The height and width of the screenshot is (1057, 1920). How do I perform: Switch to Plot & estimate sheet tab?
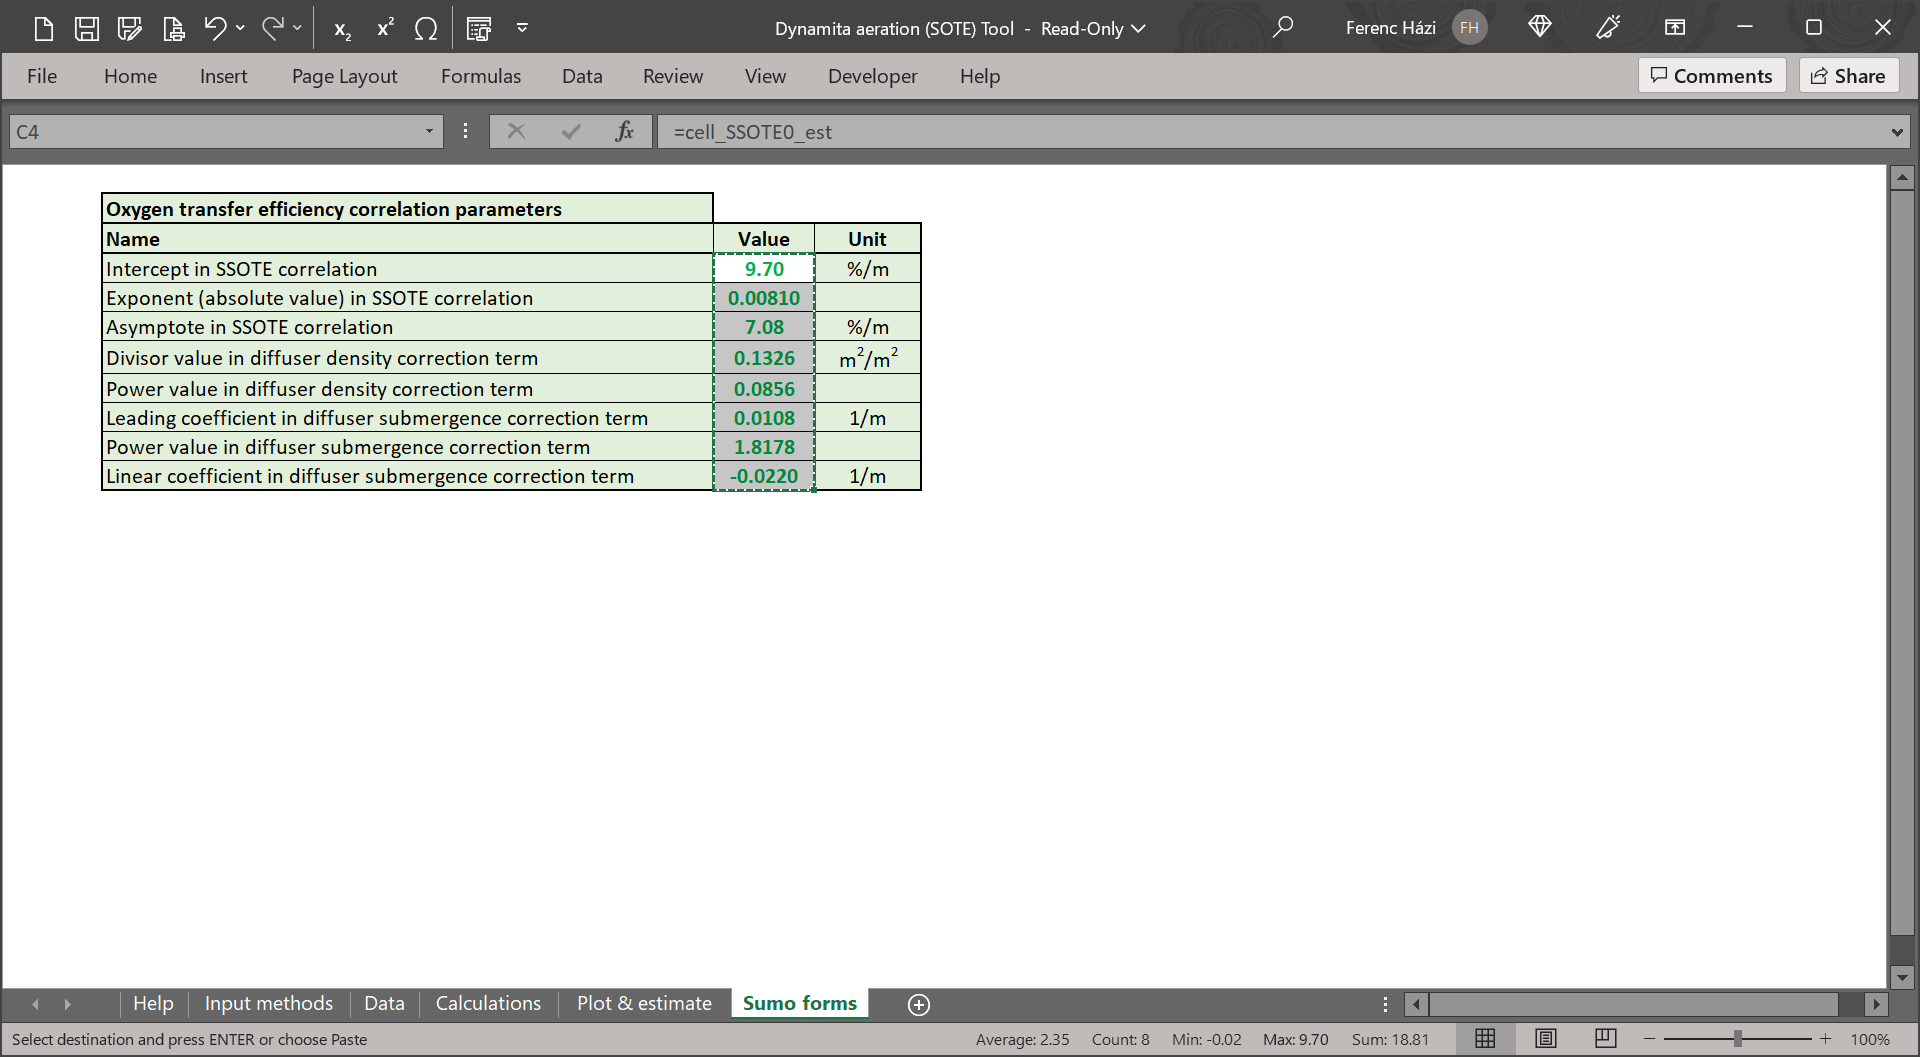(x=644, y=1003)
